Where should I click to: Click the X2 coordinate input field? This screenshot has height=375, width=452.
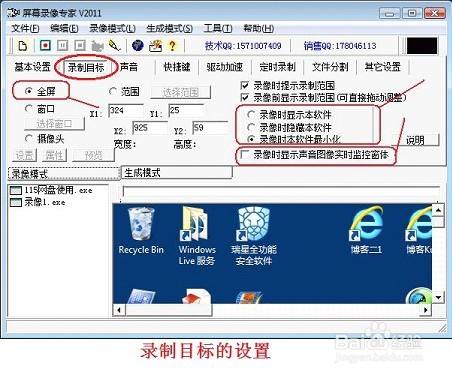(150, 128)
